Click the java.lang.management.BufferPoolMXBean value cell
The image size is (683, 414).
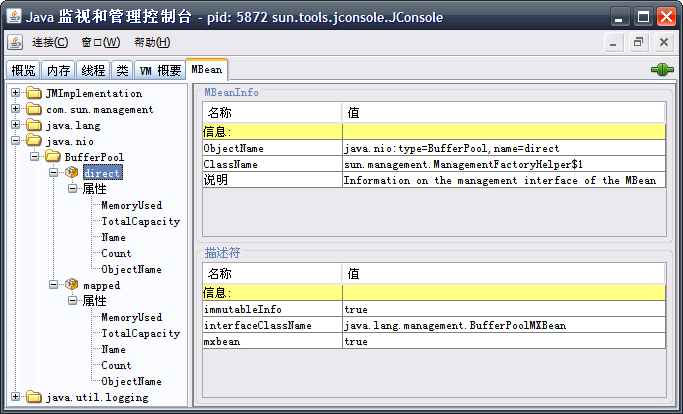(x=504, y=325)
